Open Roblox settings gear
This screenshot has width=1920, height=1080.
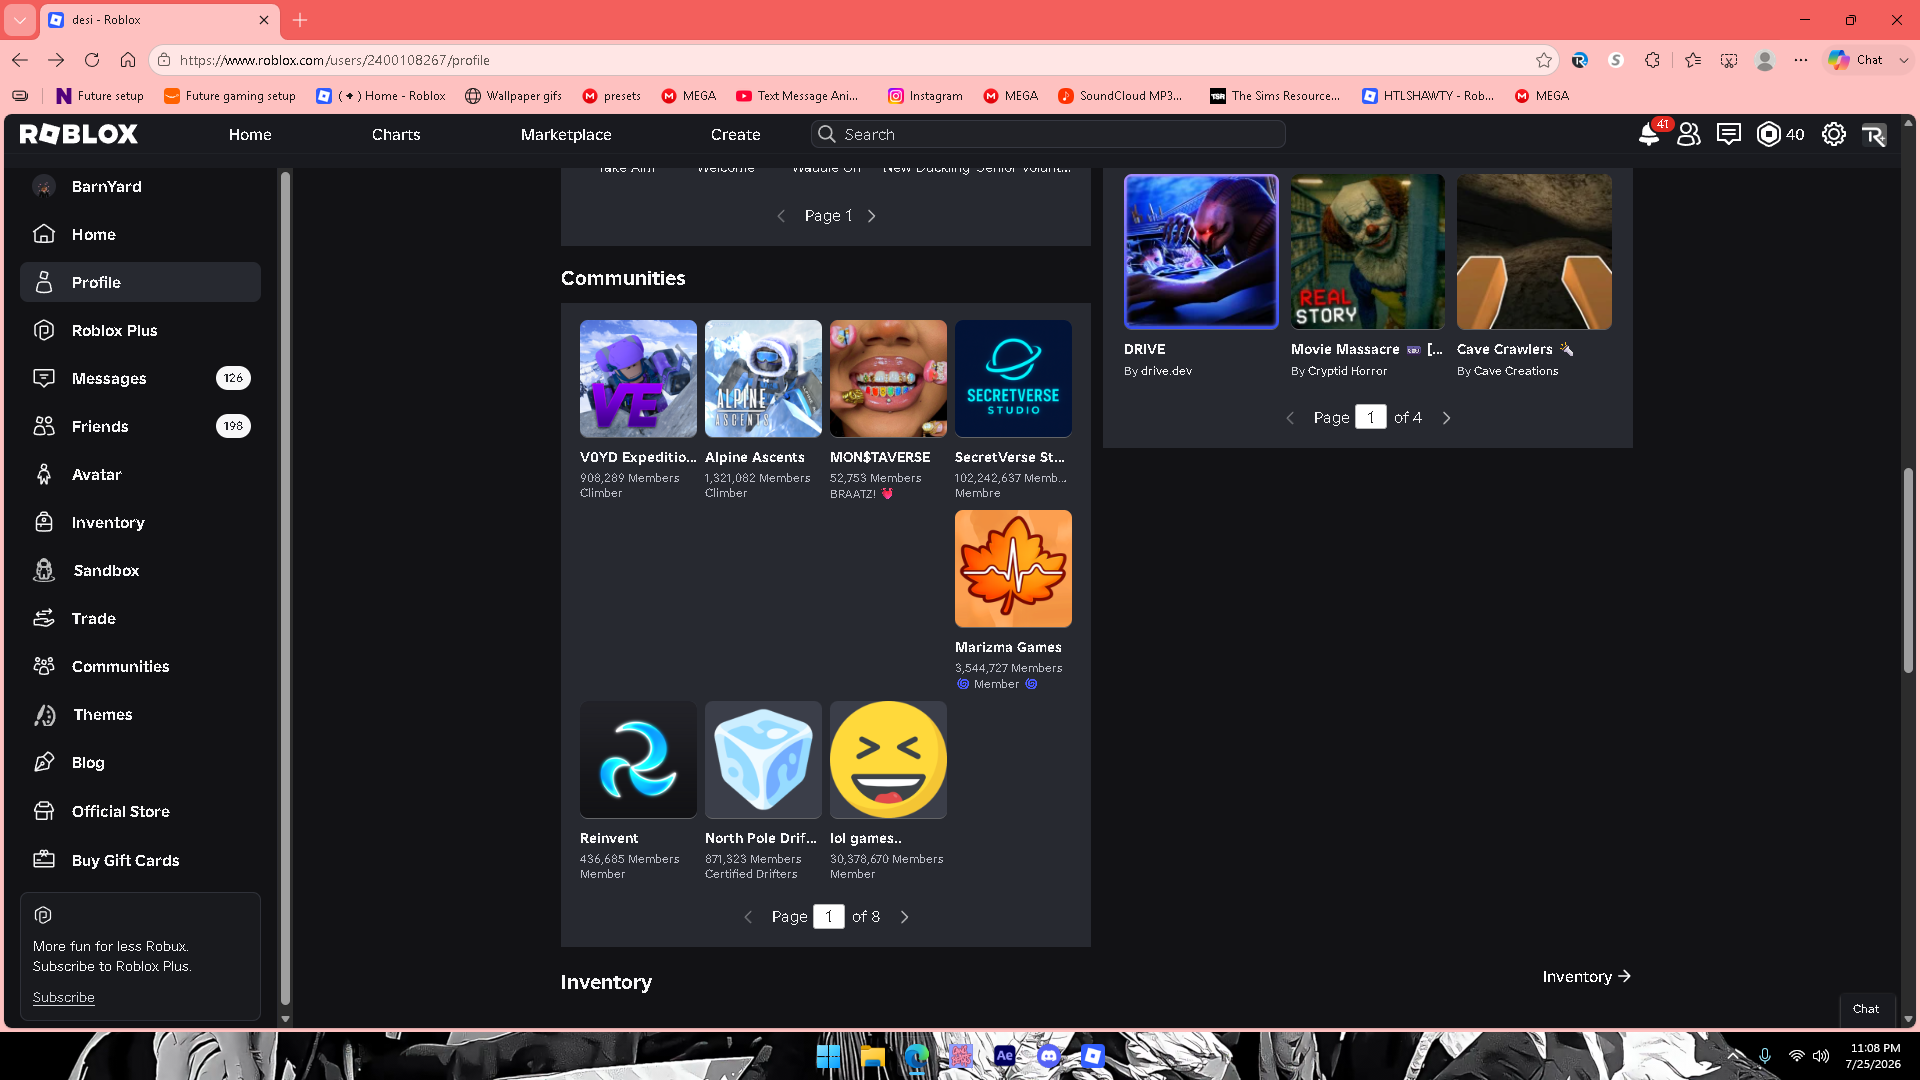(x=1834, y=134)
